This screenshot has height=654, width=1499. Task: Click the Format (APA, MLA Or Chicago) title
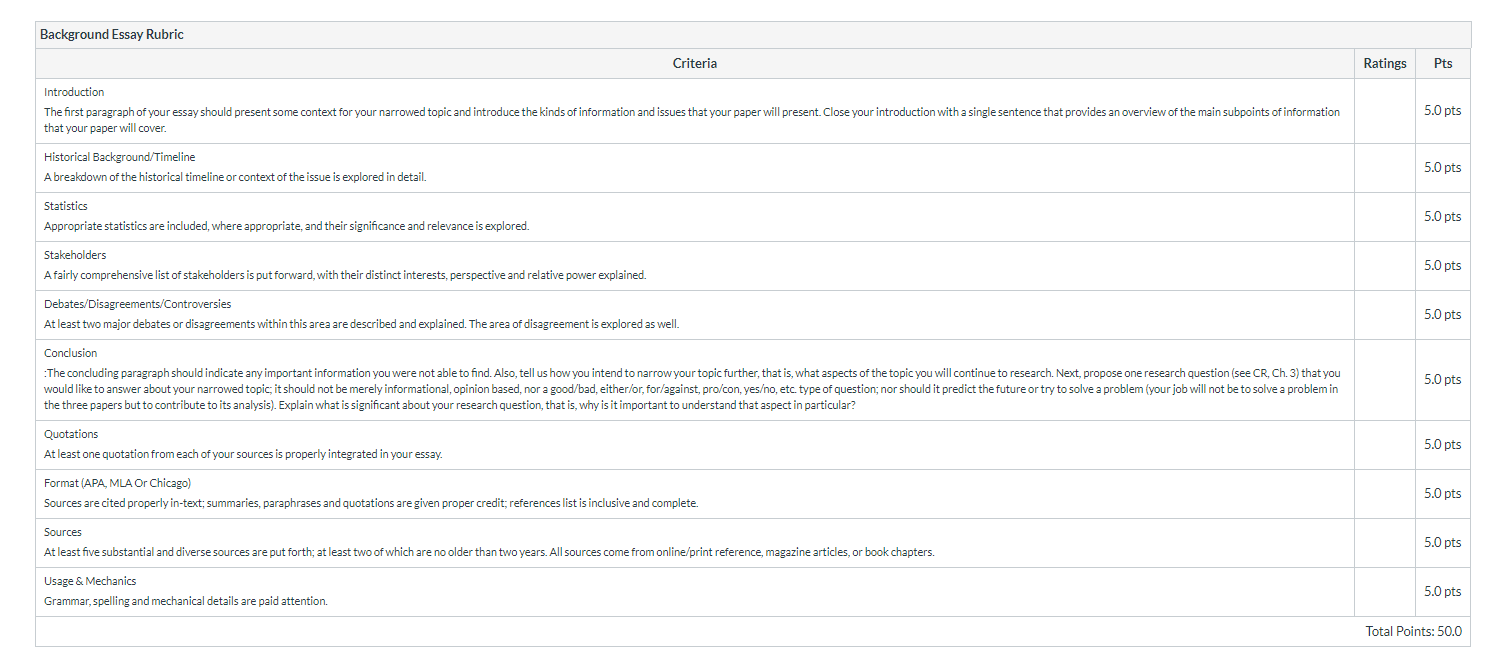coord(118,483)
